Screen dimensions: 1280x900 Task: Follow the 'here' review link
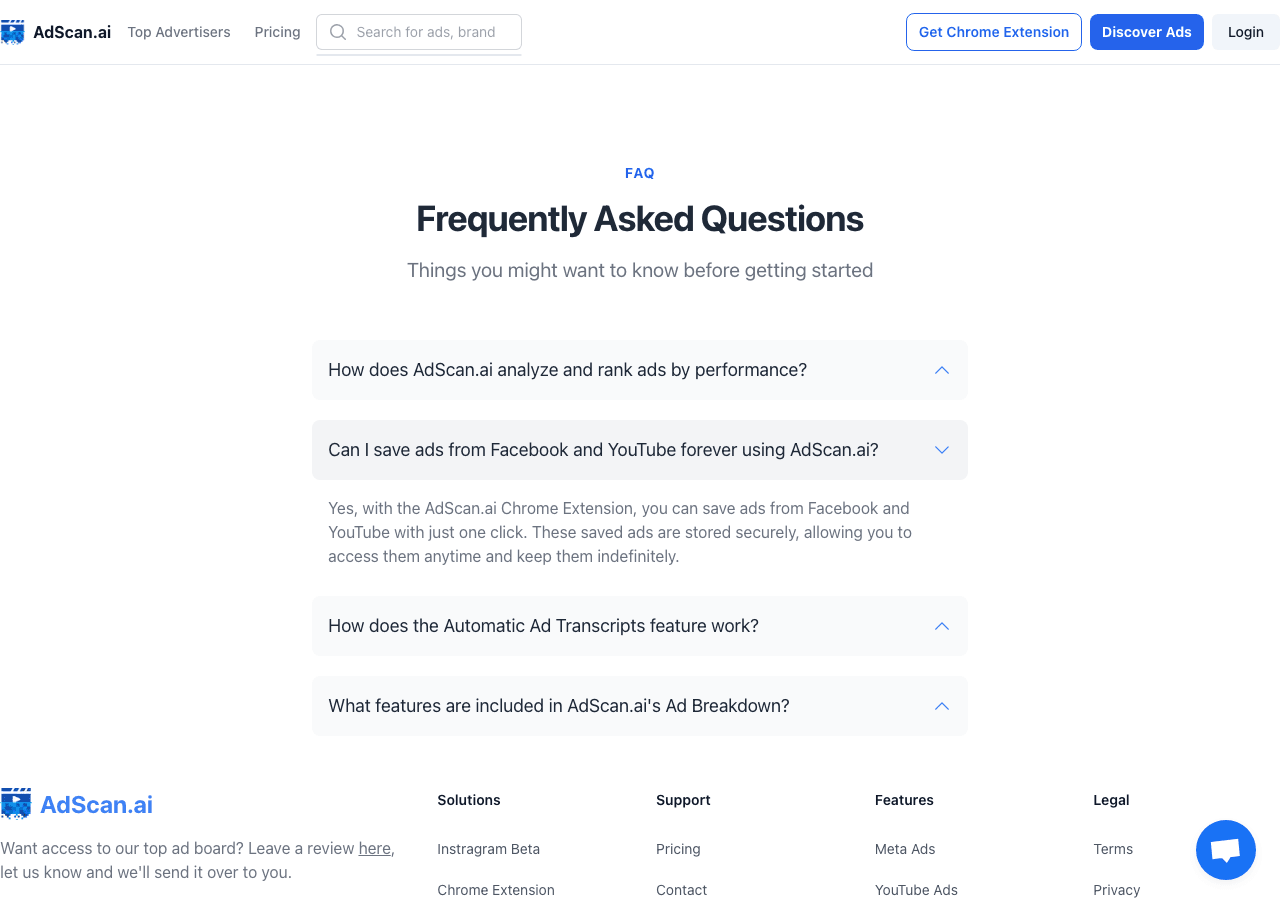click(375, 848)
